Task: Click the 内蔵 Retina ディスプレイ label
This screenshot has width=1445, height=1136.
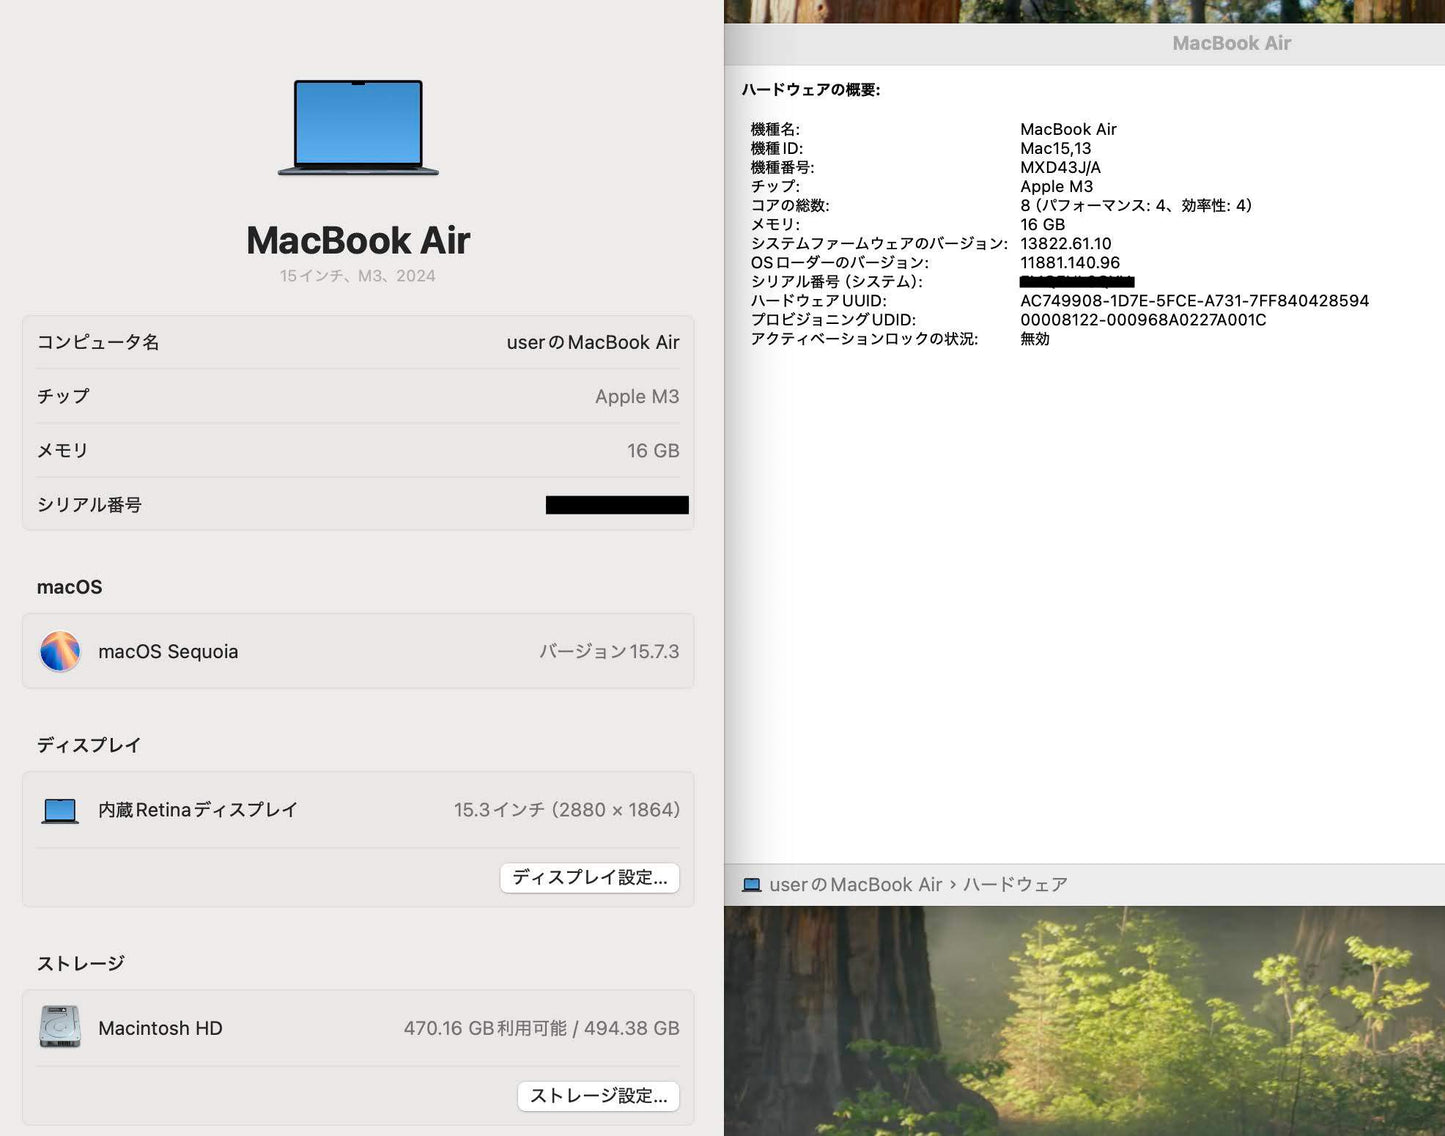Action: [x=198, y=810]
